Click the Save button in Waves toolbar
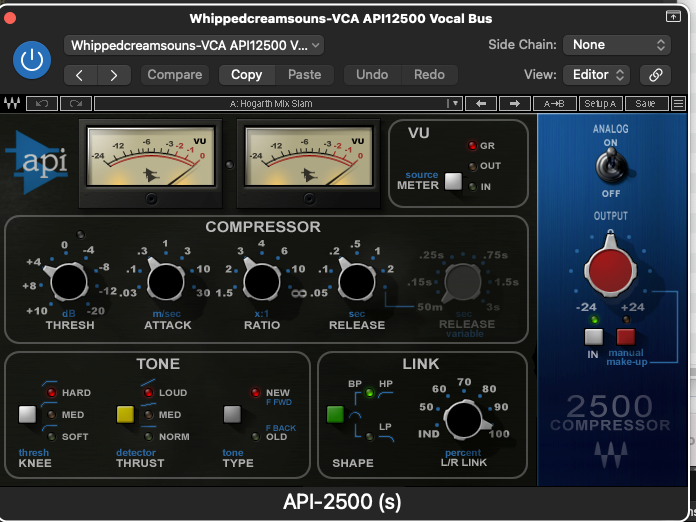This screenshot has height=522, width=696. [646, 103]
